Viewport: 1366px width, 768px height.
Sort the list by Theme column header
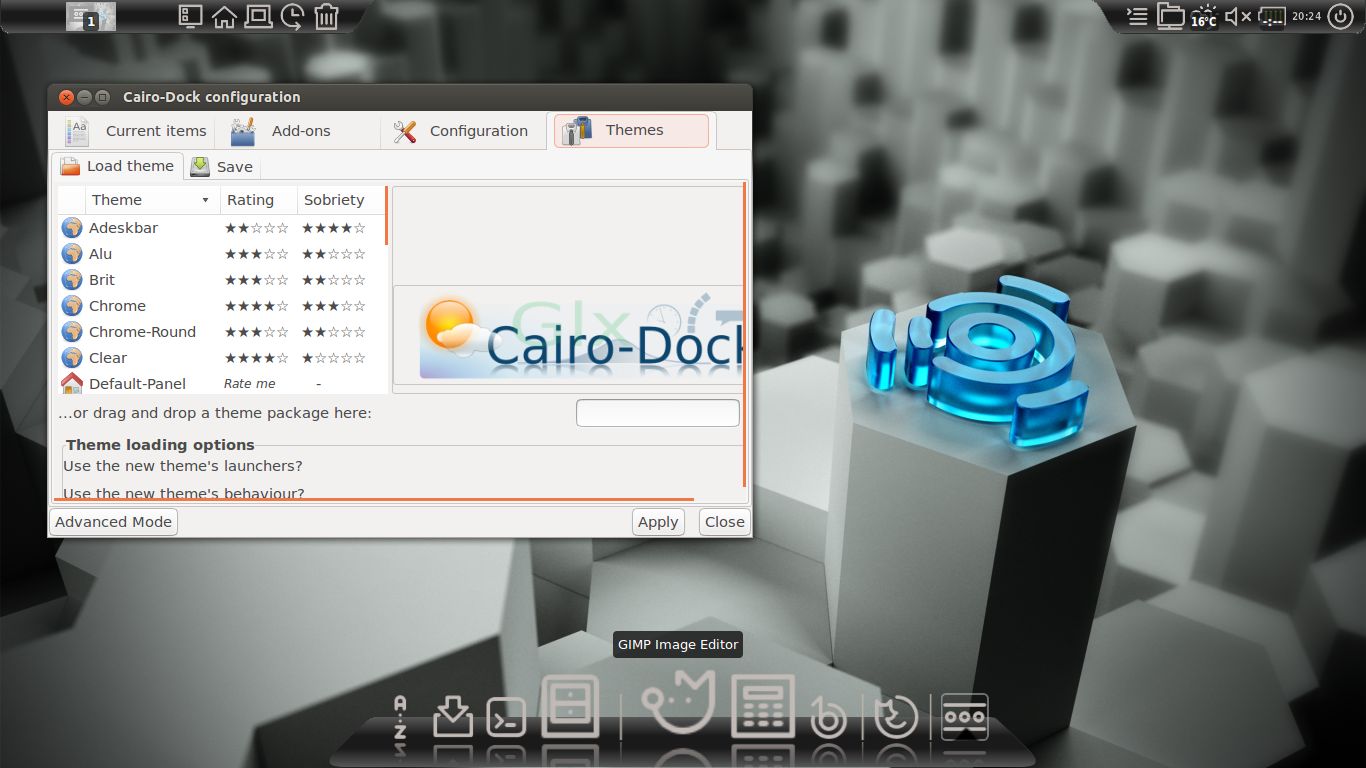point(152,200)
